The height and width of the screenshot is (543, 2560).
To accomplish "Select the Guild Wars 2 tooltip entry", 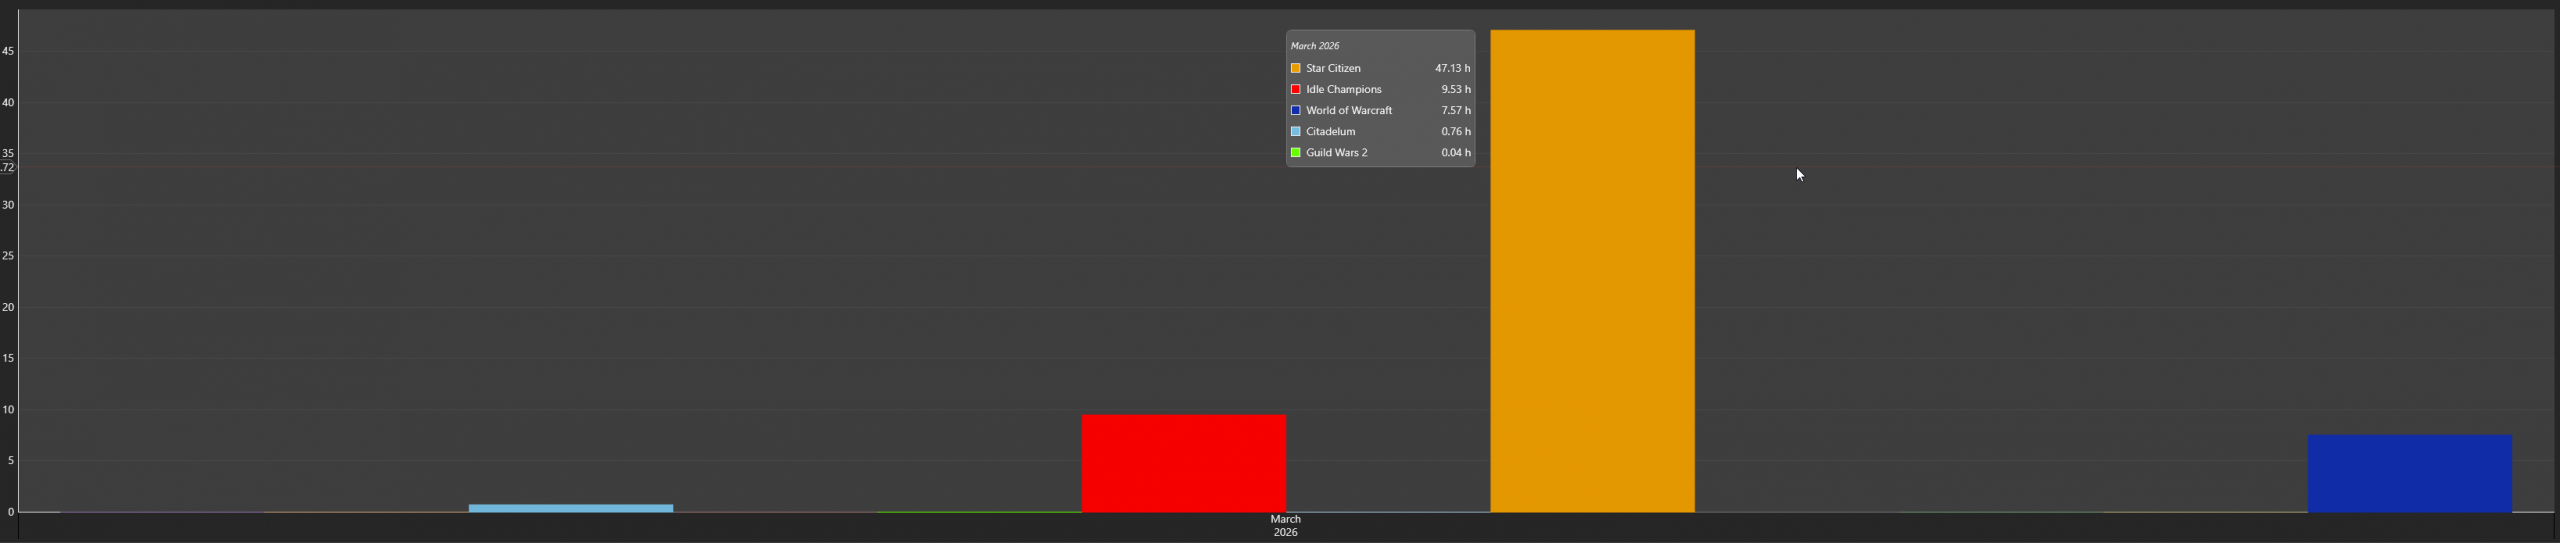I will coord(1336,152).
